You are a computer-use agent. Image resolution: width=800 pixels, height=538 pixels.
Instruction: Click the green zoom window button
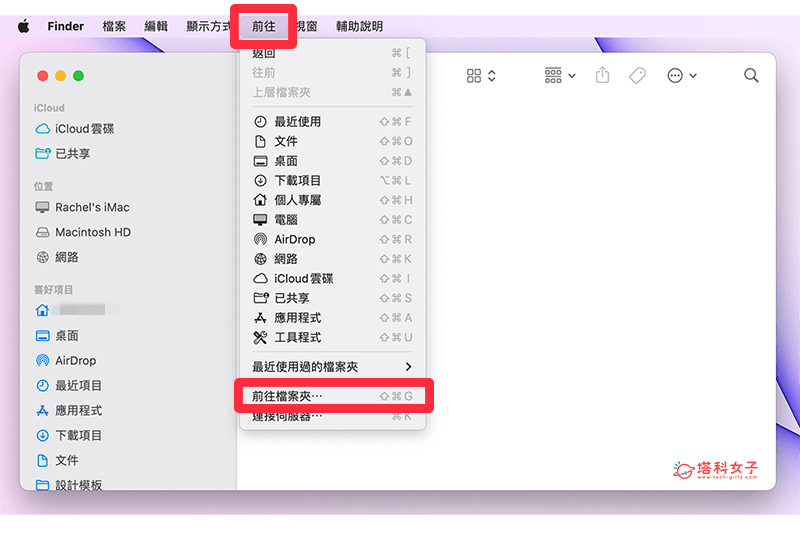point(78,76)
